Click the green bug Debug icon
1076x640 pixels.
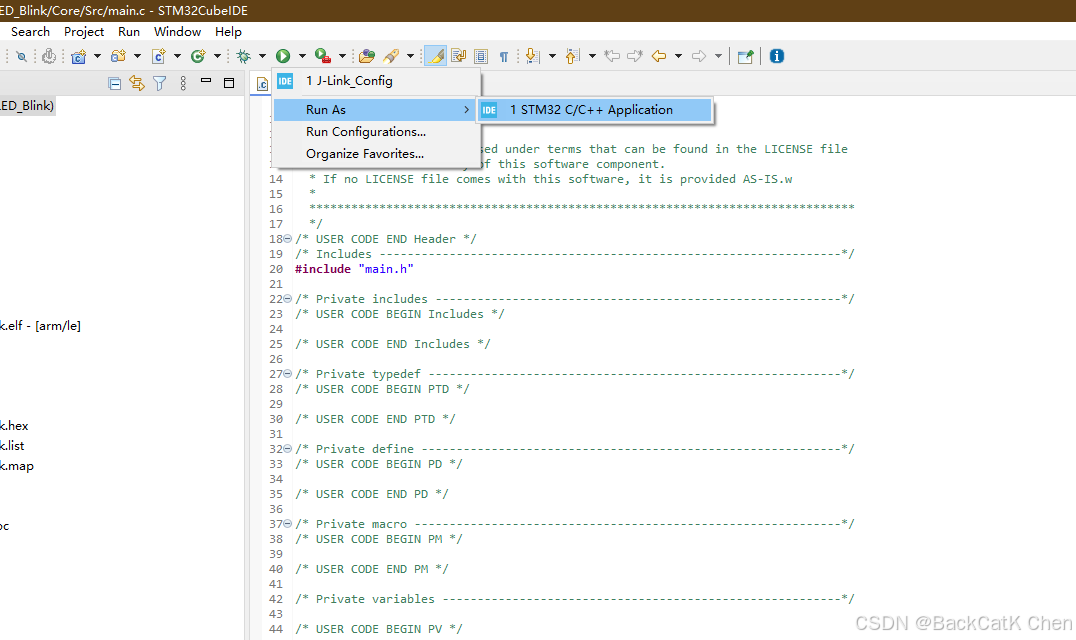(244, 56)
